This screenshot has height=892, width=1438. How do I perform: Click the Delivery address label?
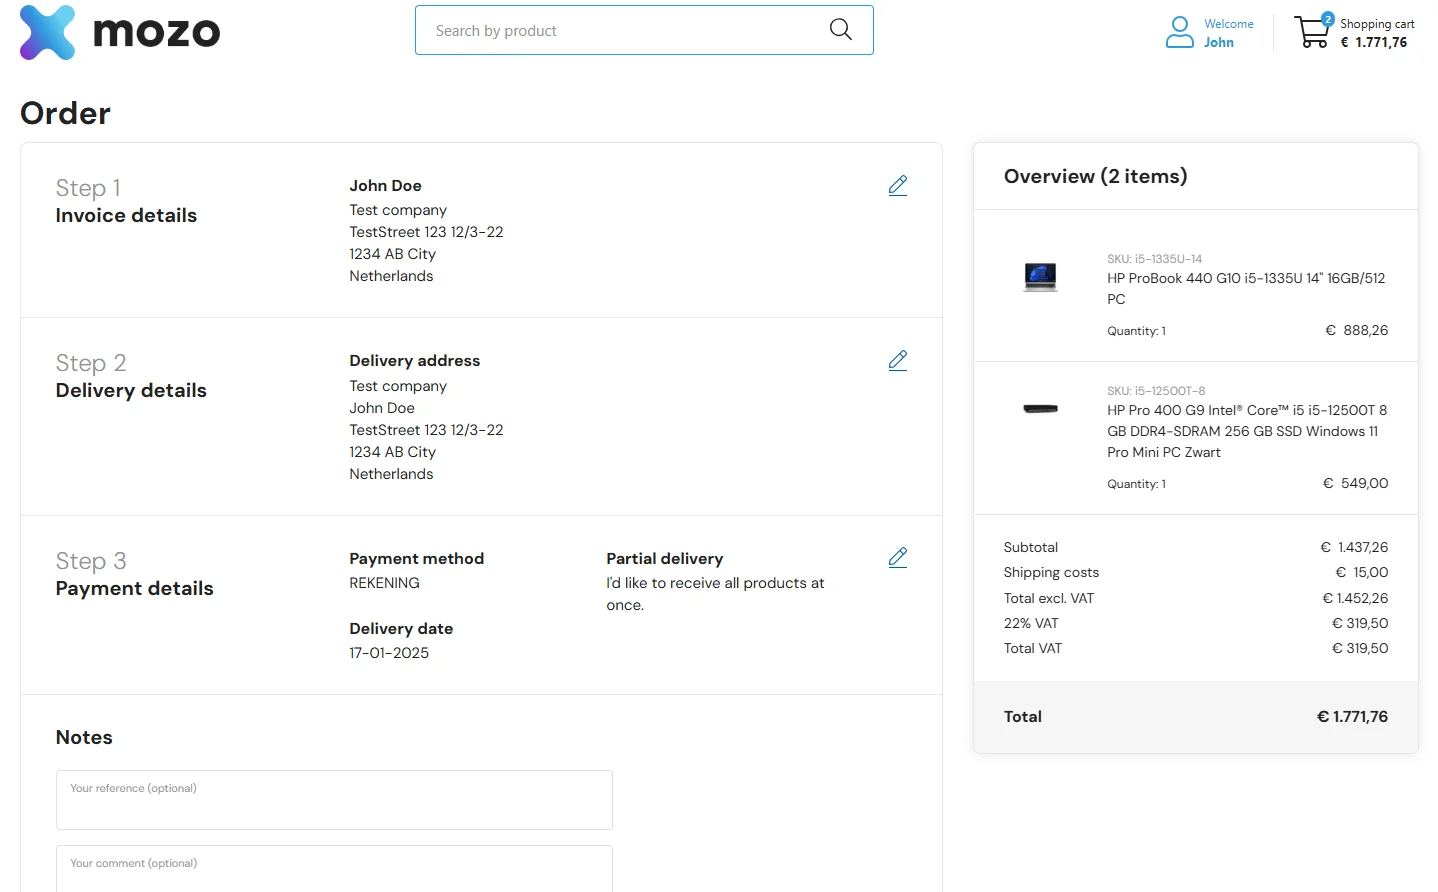click(414, 361)
